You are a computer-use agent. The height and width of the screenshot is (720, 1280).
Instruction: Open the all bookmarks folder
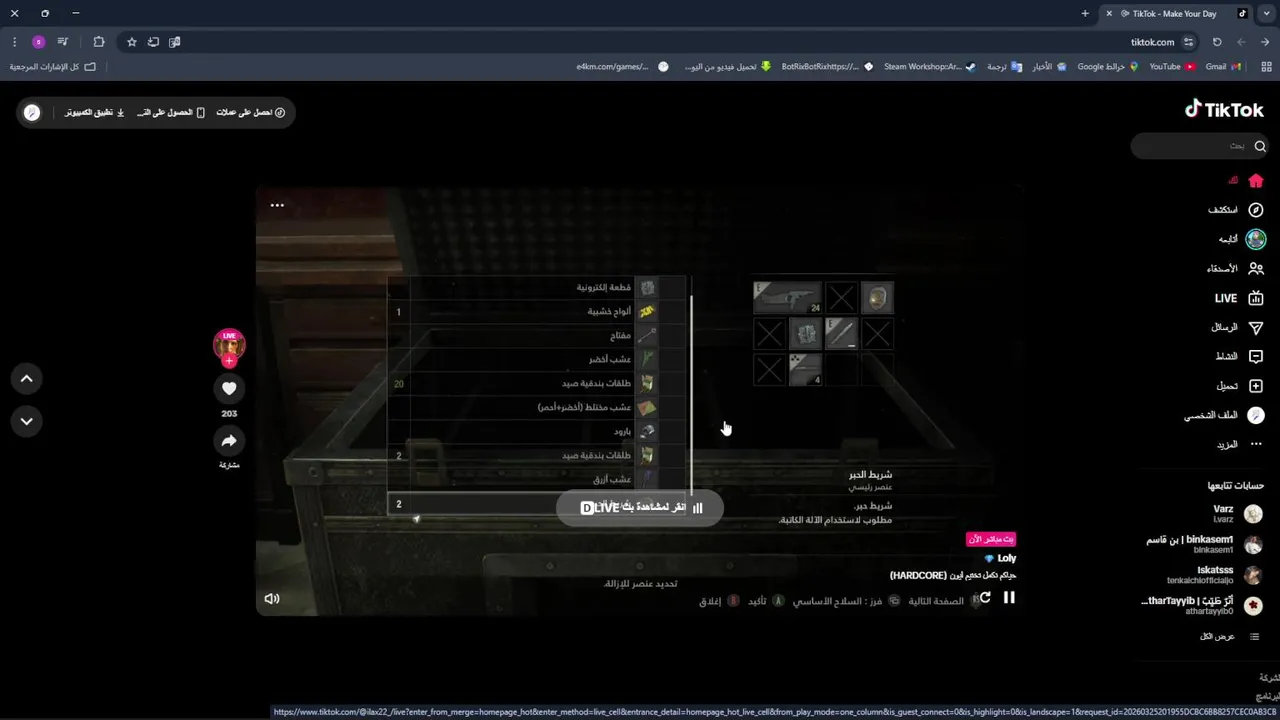[x=52, y=66]
